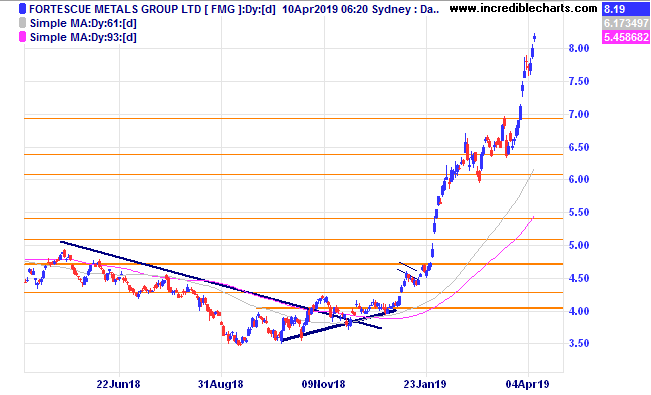Click the grey Simple MA 61 legend marker
This screenshot has width=651, height=395.
(22, 23)
